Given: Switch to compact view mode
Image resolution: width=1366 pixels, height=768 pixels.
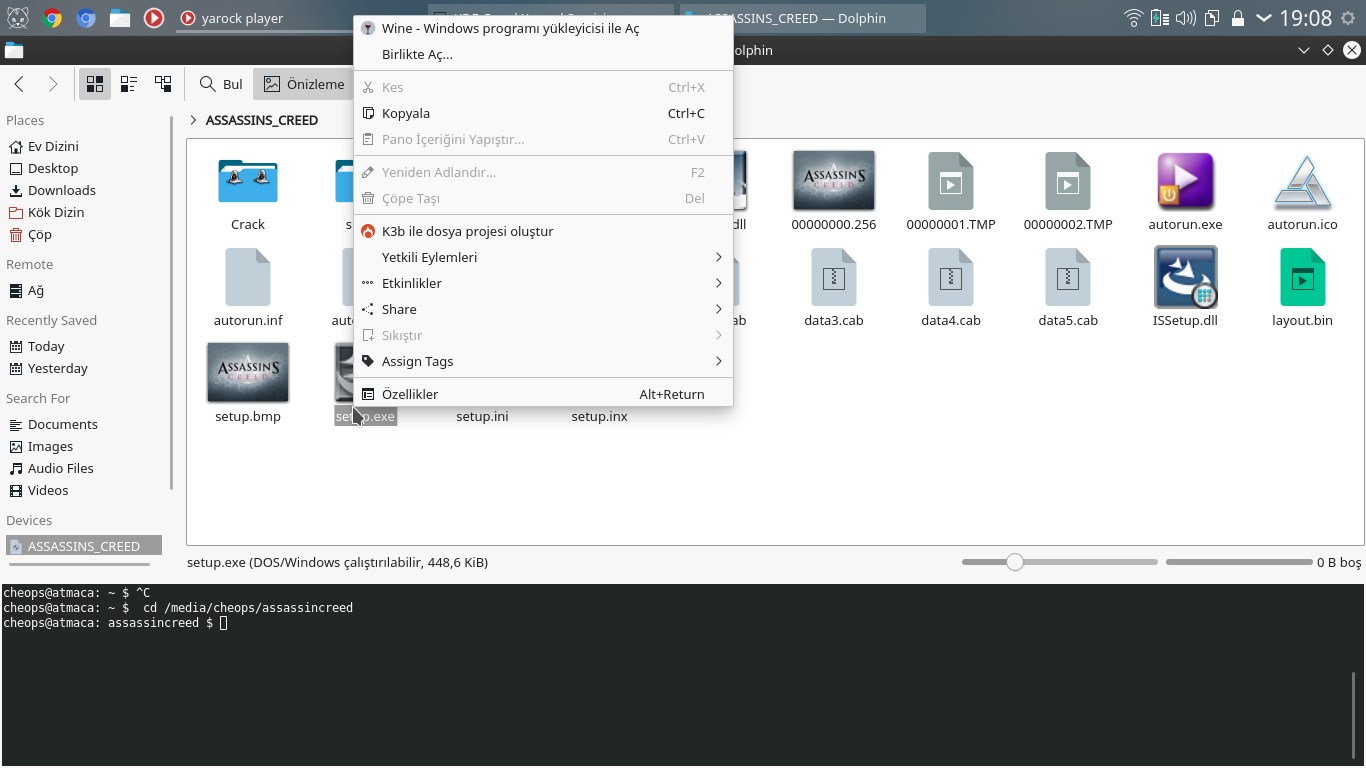Looking at the screenshot, I should pos(129,84).
